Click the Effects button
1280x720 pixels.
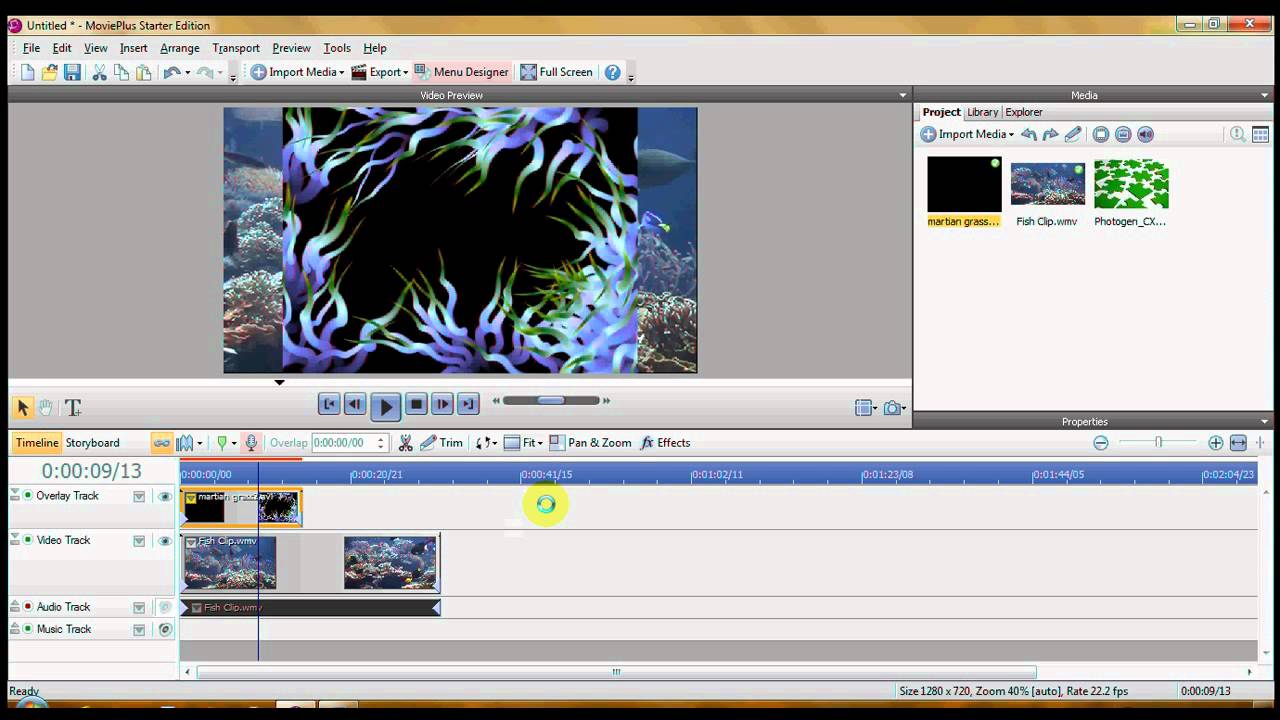click(665, 443)
